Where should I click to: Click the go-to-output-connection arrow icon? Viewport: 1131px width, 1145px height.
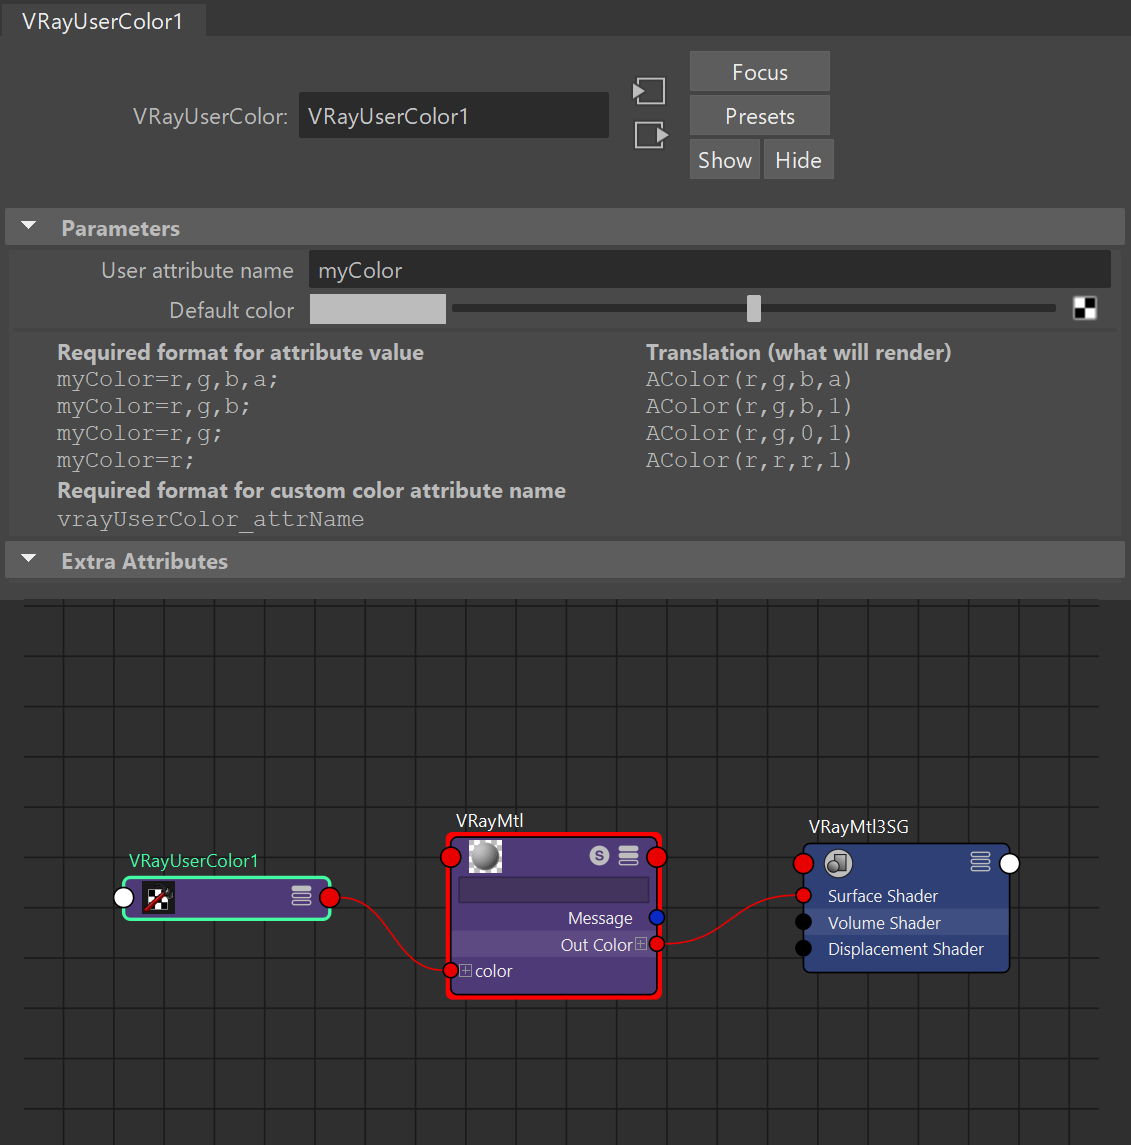tap(651, 135)
